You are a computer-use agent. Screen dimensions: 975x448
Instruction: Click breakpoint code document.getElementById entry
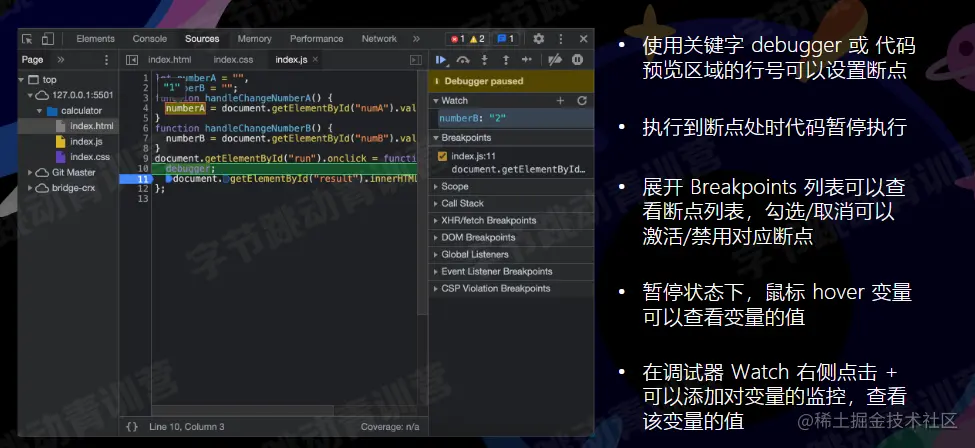pos(519,169)
